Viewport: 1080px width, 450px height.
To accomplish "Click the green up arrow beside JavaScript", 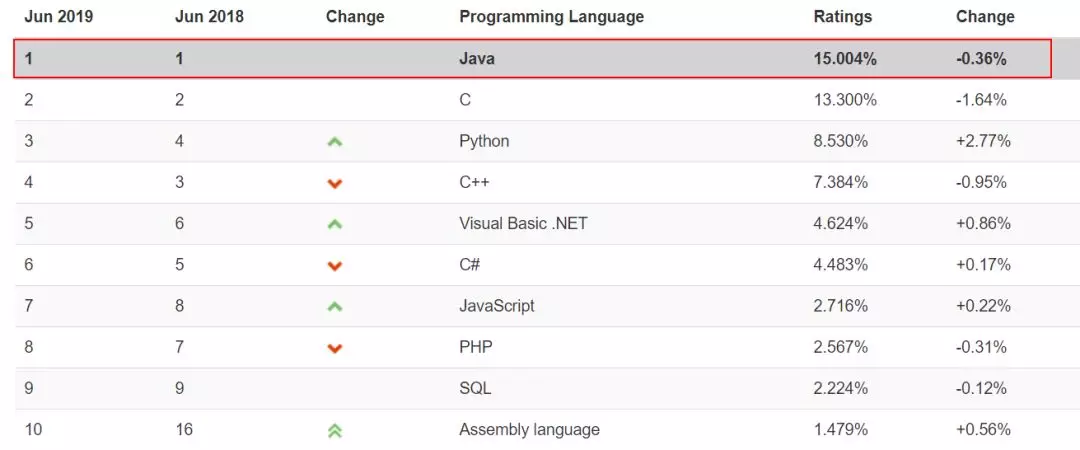I will [335, 306].
